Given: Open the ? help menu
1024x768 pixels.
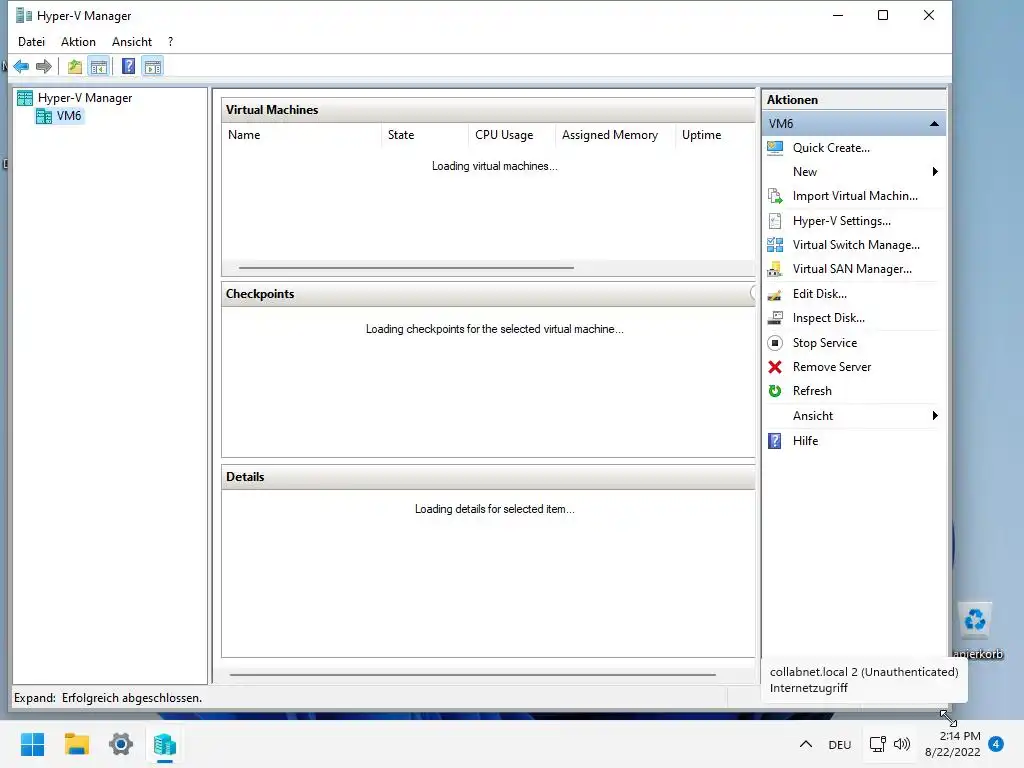Looking at the screenshot, I should coord(170,42).
